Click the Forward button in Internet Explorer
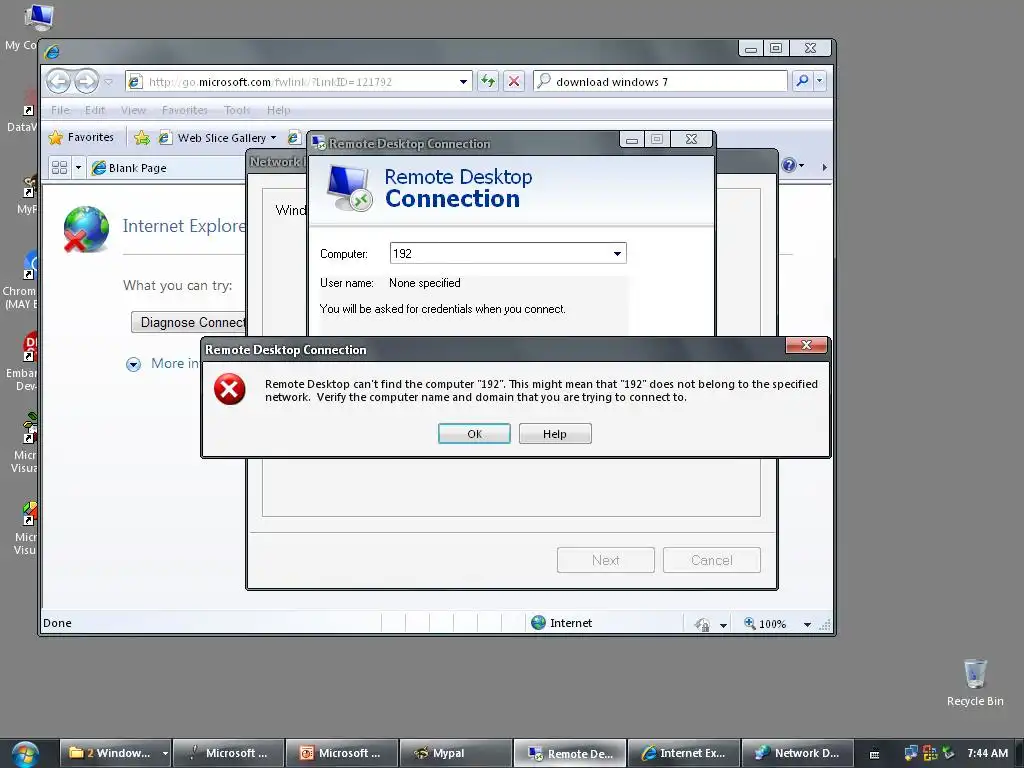The image size is (1024, 768). (86, 82)
